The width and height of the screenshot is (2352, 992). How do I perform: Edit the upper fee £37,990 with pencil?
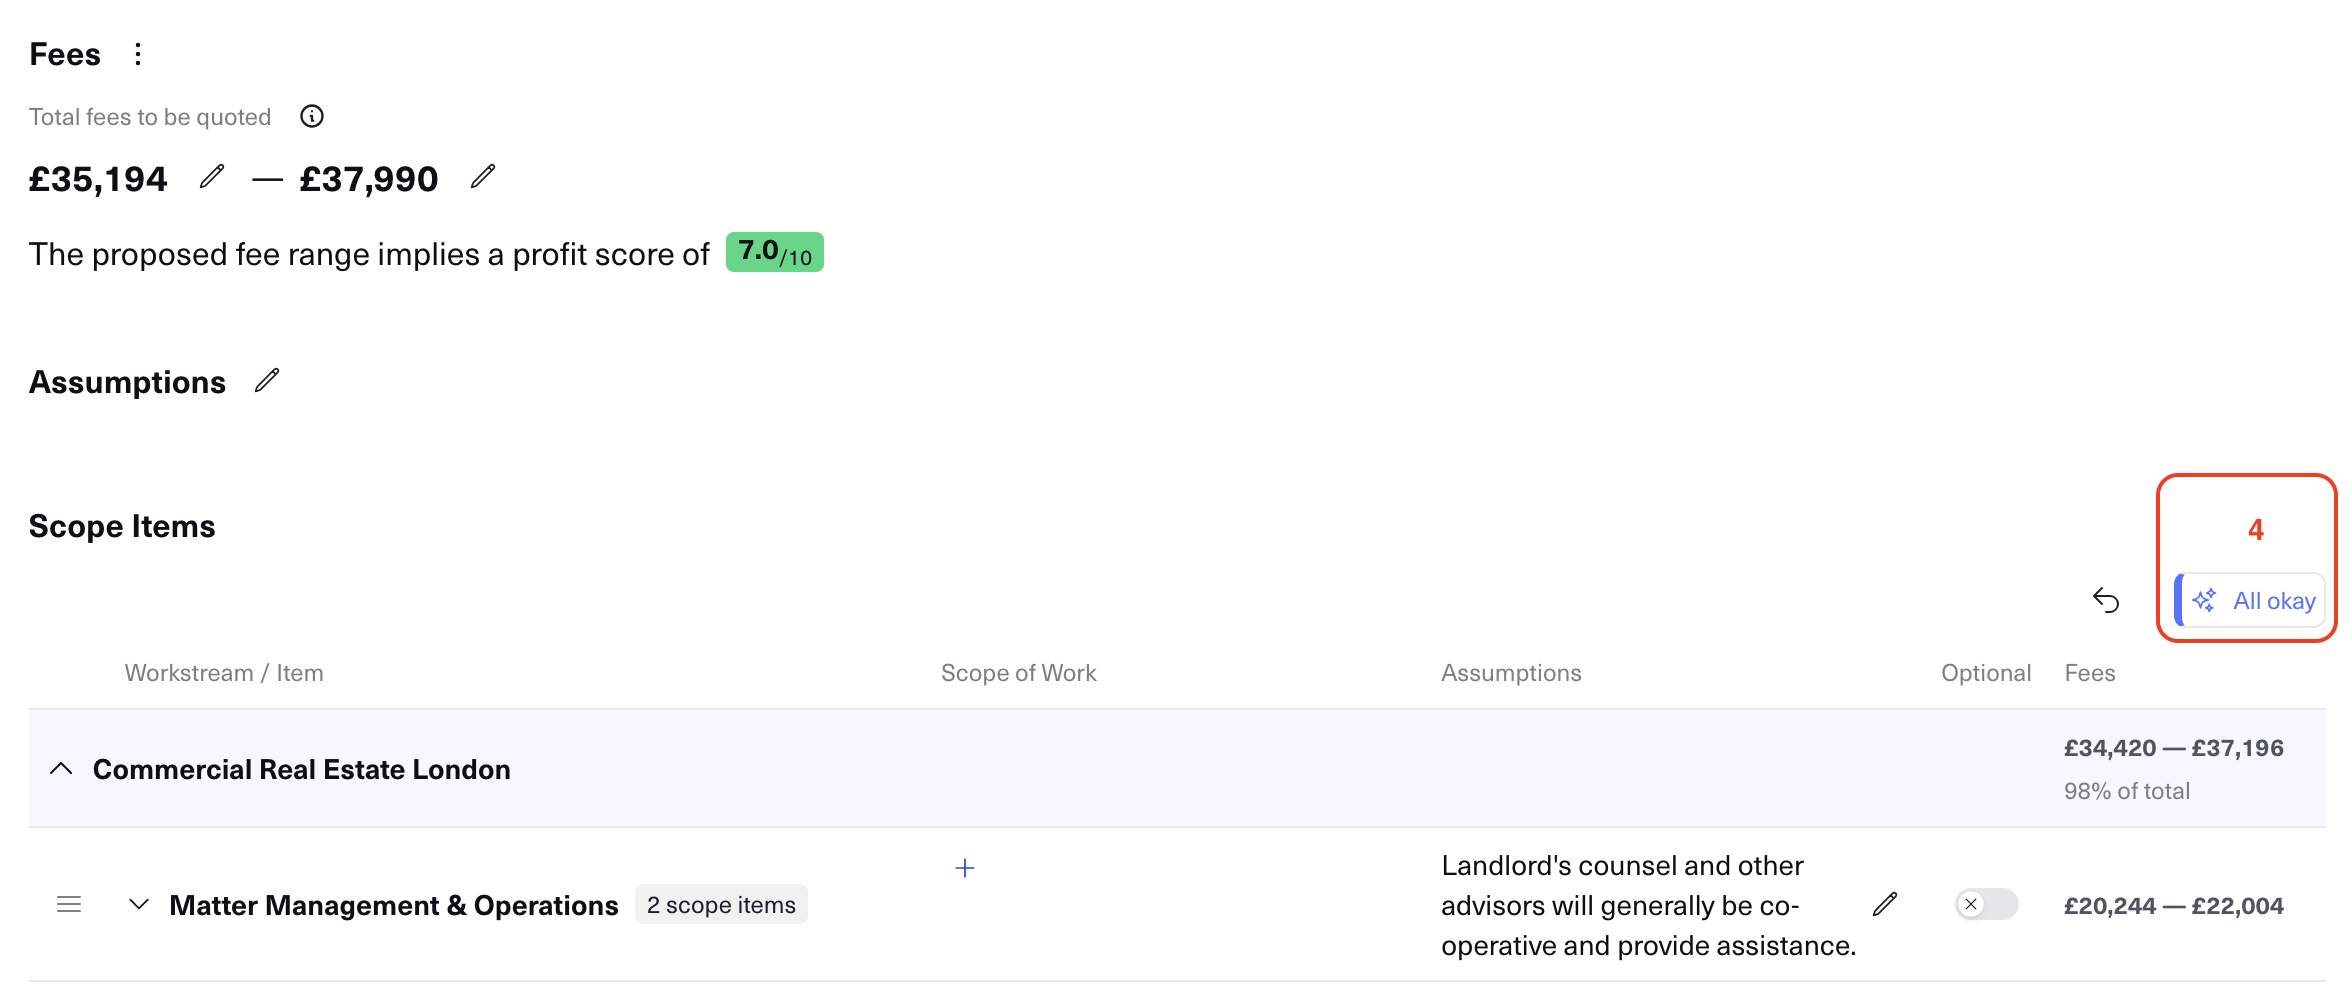[x=483, y=177]
